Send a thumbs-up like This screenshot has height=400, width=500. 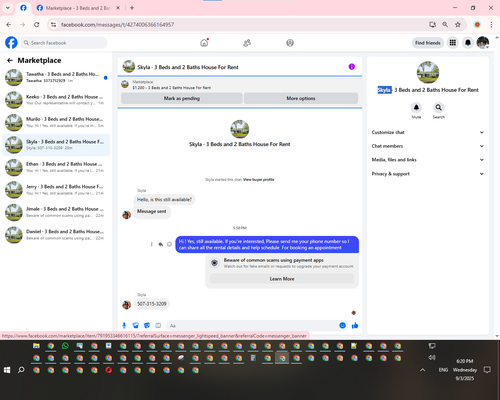[355, 325]
